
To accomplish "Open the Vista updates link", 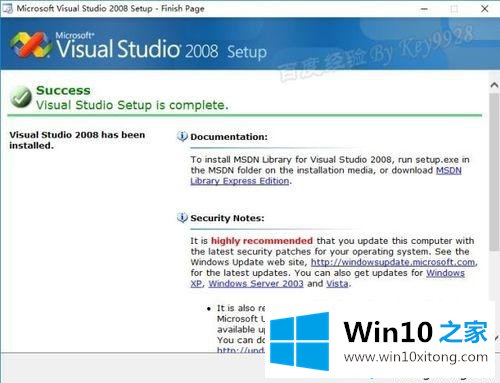I will pos(337,283).
